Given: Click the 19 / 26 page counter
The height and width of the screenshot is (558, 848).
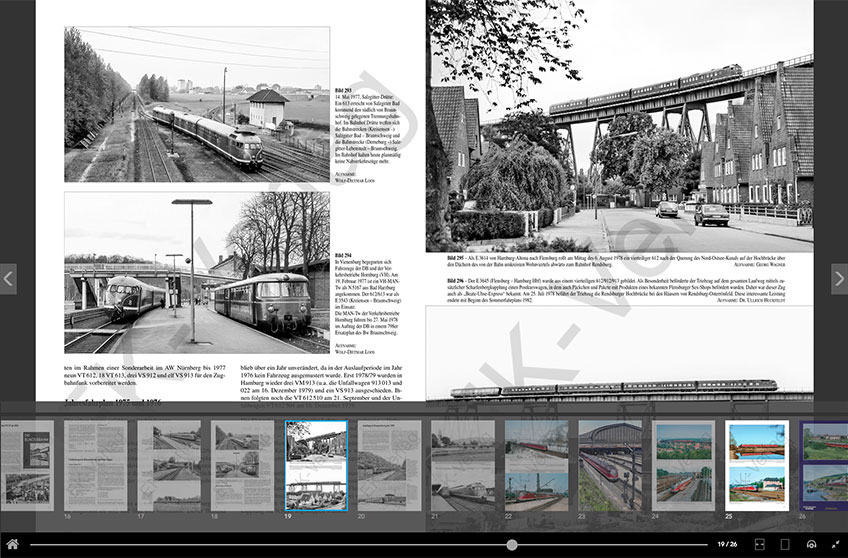Looking at the screenshot, I should [727, 544].
